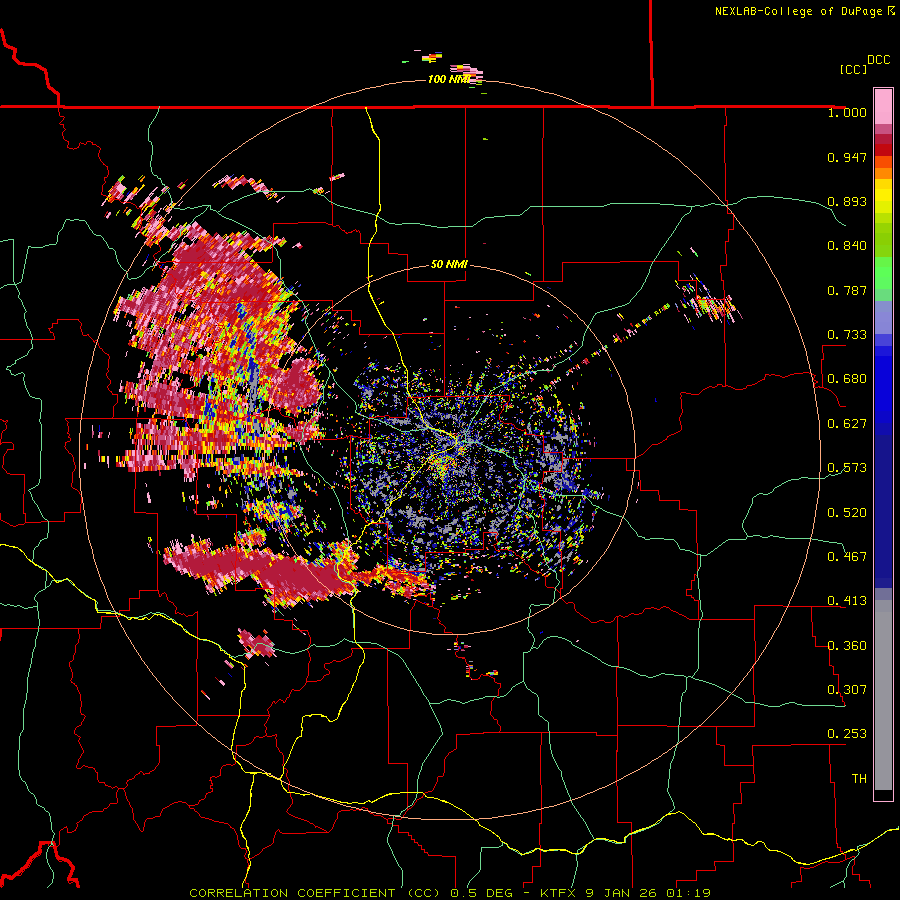
Task: Select the 0.520 scale value
Action: coord(847,513)
